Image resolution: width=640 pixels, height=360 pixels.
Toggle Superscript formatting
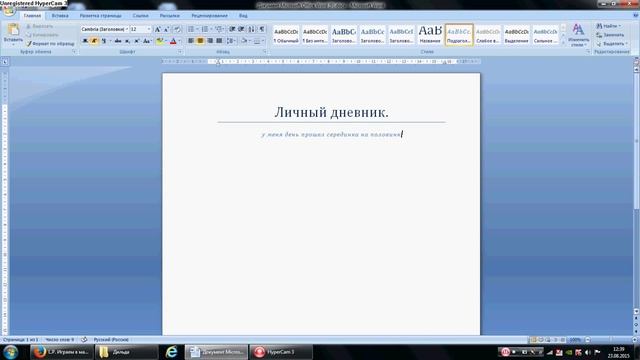point(137,41)
